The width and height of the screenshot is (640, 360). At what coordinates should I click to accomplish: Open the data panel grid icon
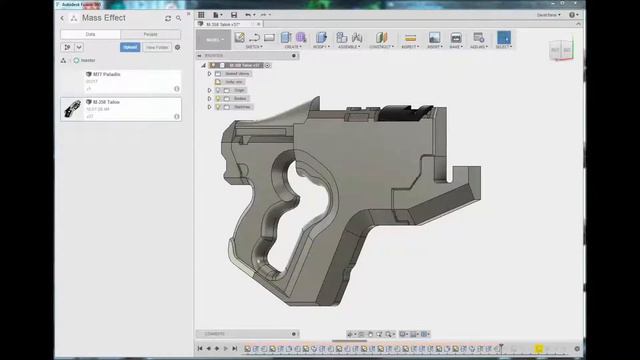click(201, 15)
